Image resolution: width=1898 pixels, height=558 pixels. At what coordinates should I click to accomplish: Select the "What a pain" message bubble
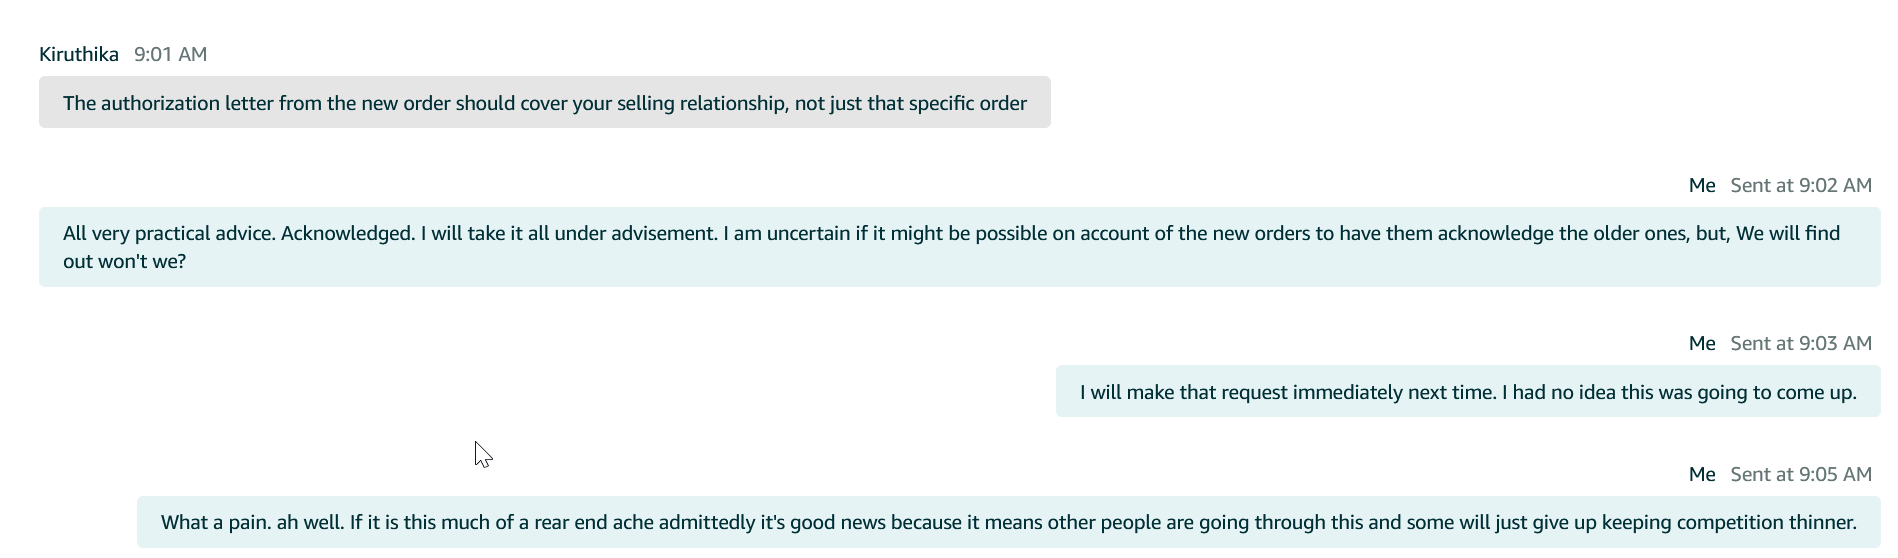[1008, 522]
